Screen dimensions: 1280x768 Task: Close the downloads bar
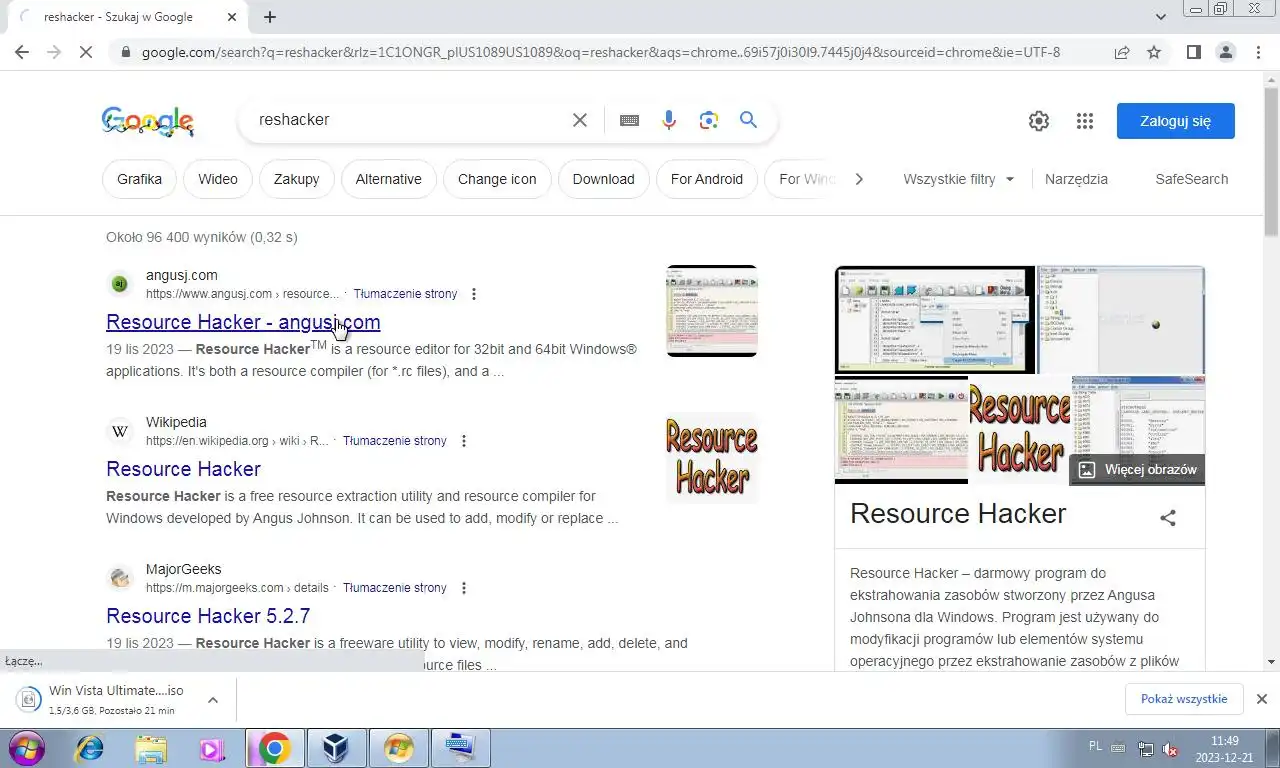click(x=1262, y=699)
